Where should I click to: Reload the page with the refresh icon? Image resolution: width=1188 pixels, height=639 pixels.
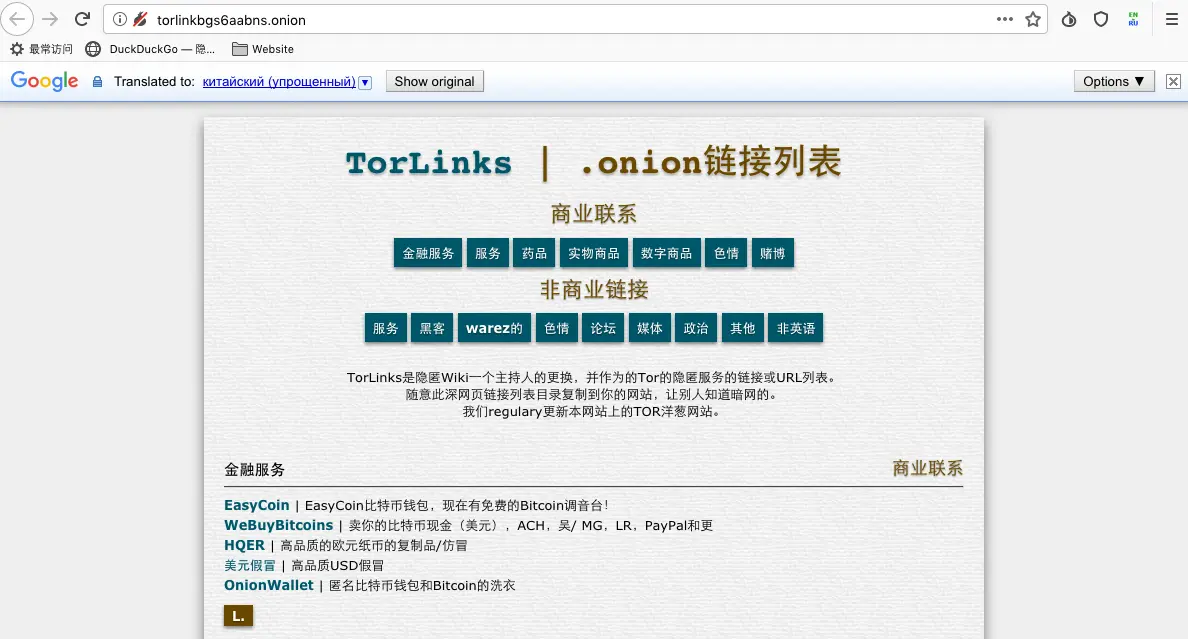pyautogui.click(x=83, y=19)
